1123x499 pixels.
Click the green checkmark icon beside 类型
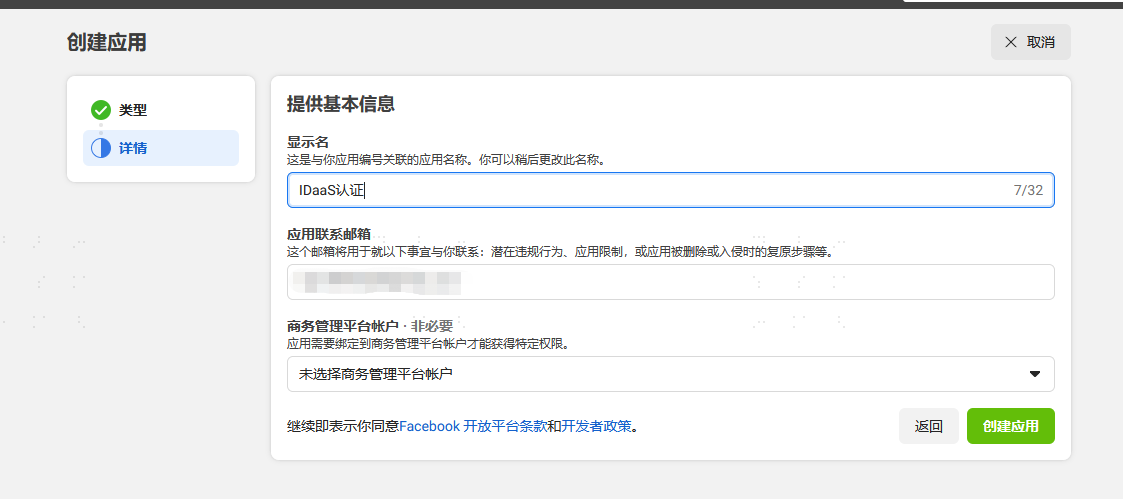[101, 110]
